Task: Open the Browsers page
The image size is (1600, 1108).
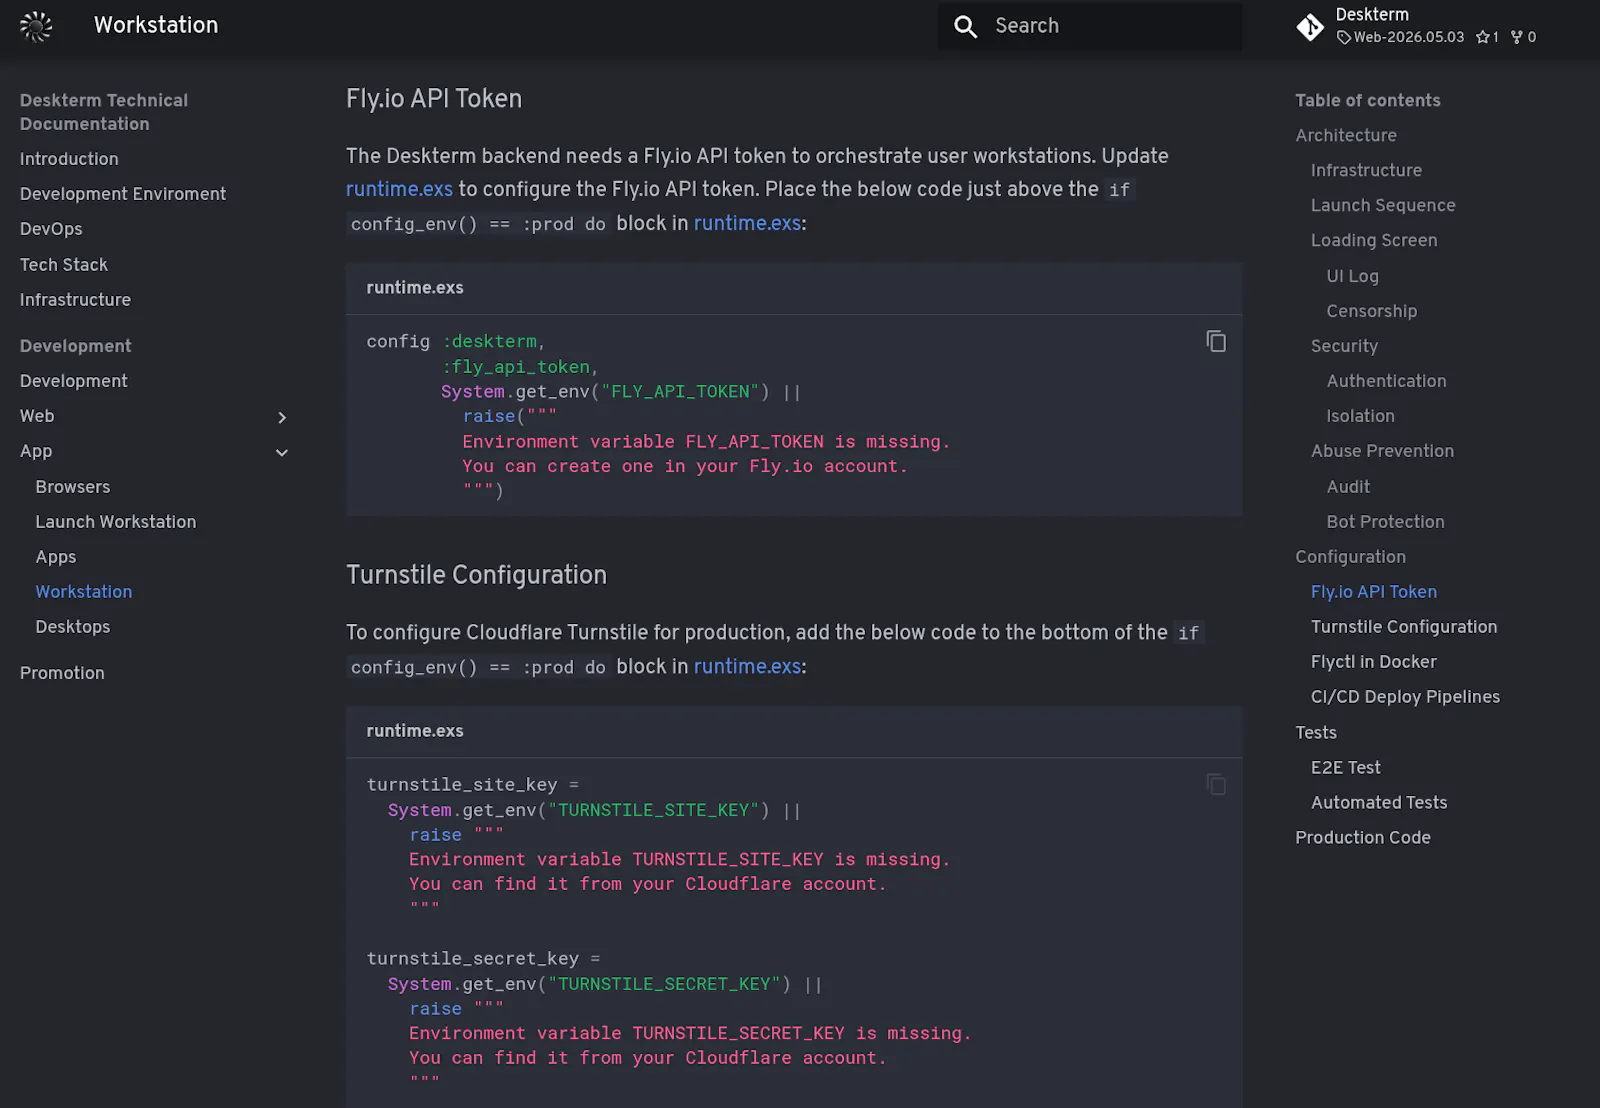Action: point(73,487)
